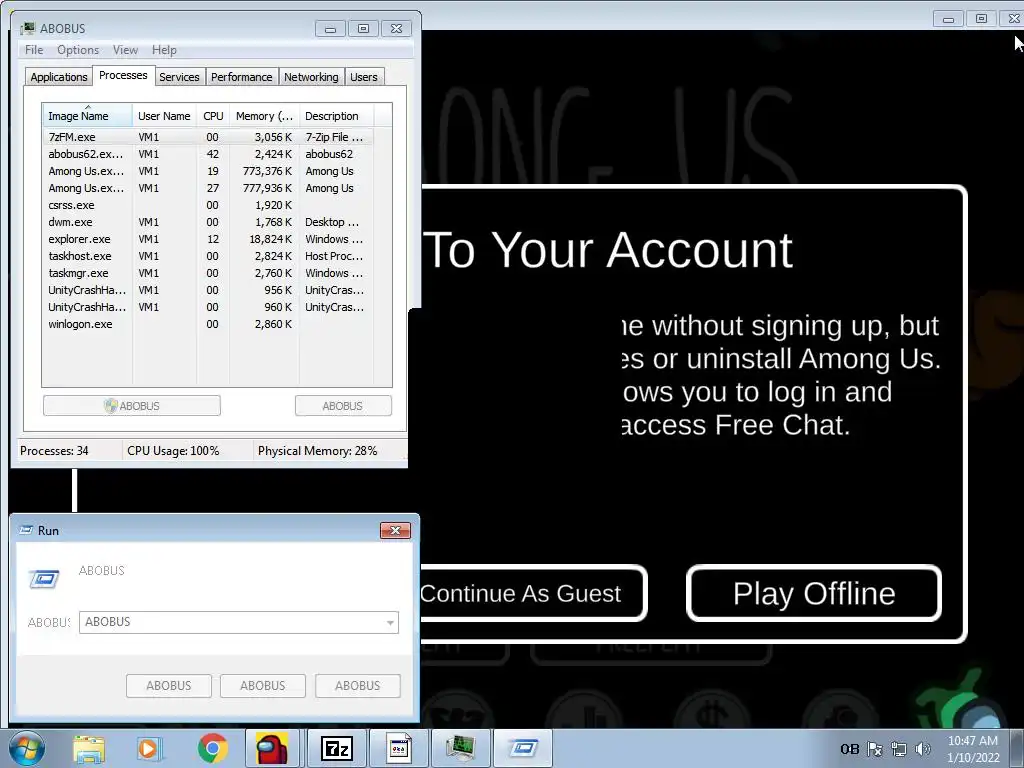Click the Run dialog title bar icon
The image size is (1024, 768).
(26, 530)
